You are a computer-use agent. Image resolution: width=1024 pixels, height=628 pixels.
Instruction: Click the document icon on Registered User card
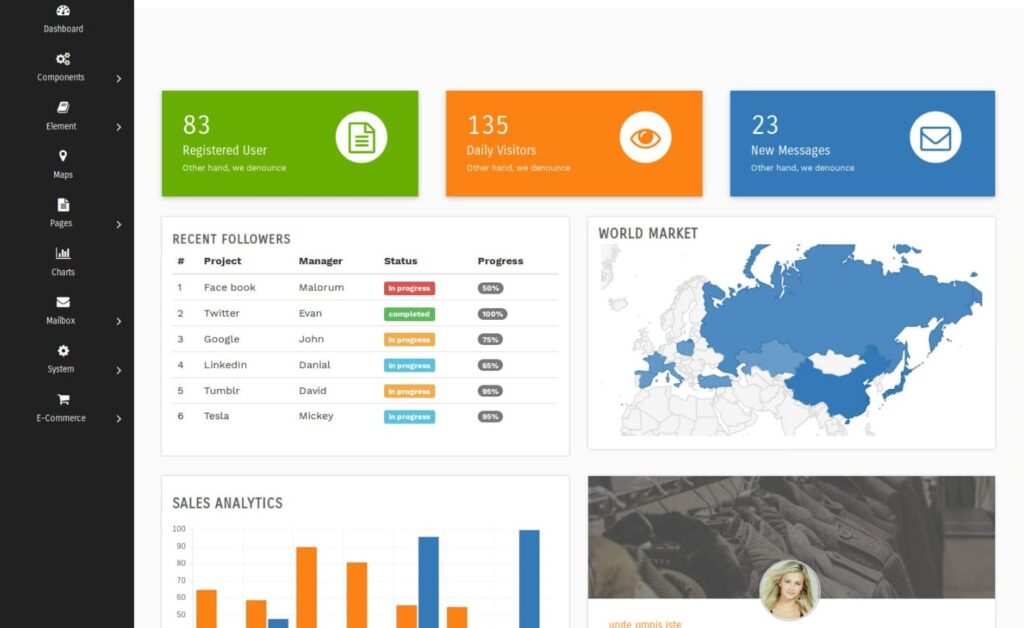click(x=361, y=138)
